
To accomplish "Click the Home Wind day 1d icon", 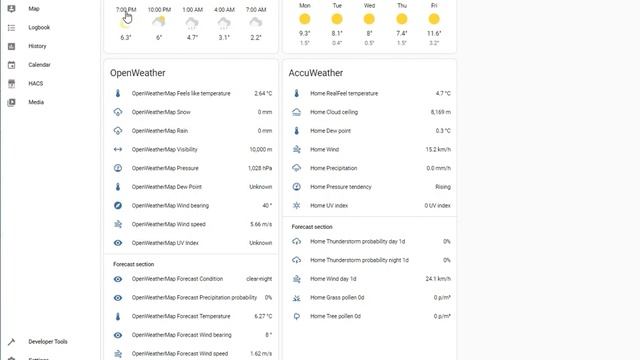I will (x=297, y=279).
